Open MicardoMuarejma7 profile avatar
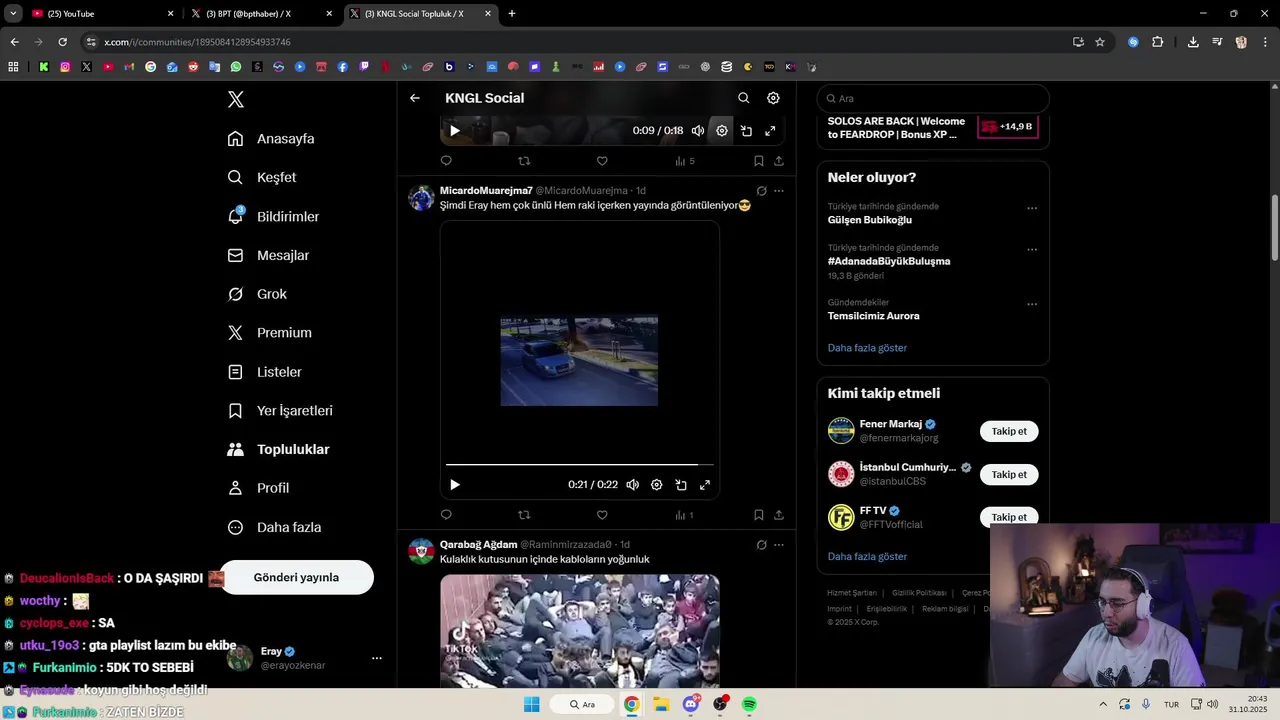 421,197
